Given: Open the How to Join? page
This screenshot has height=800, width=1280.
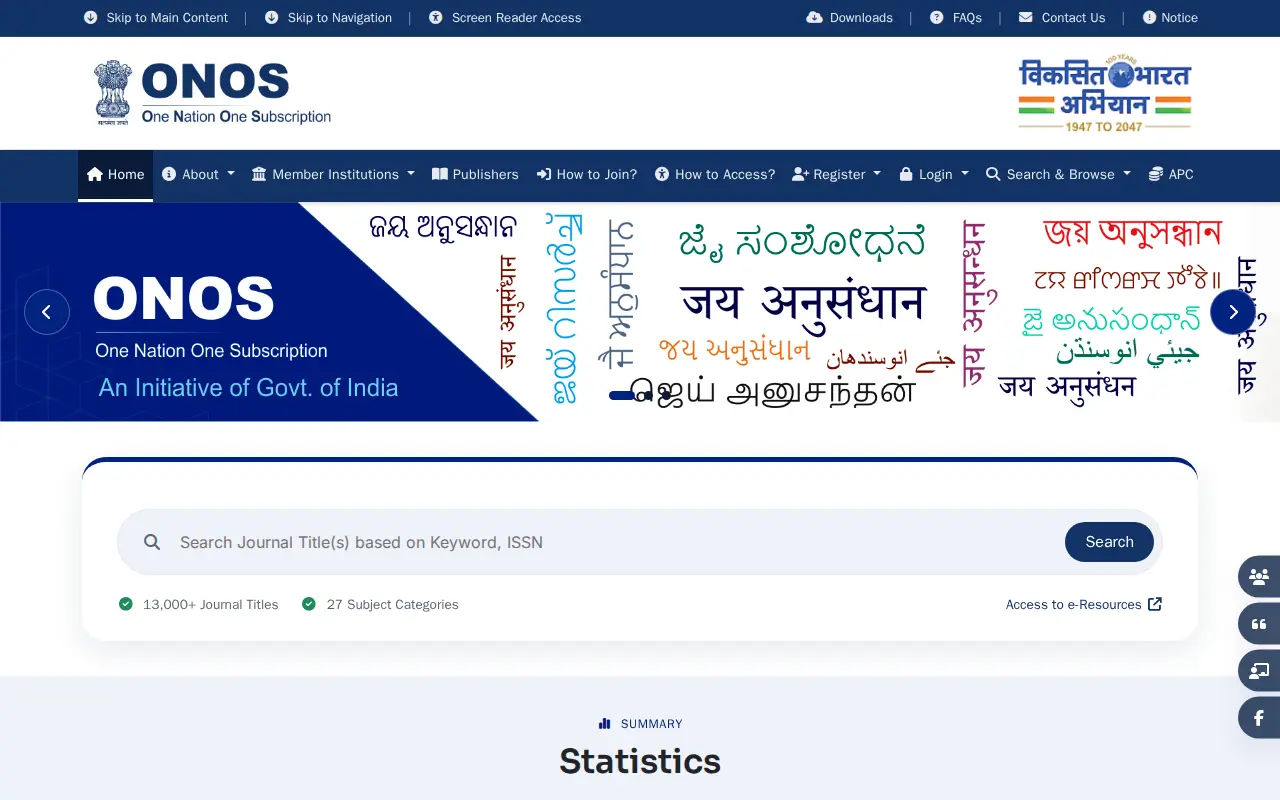Looking at the screenshot, I should pyautogui.click(x=586, y=174).
